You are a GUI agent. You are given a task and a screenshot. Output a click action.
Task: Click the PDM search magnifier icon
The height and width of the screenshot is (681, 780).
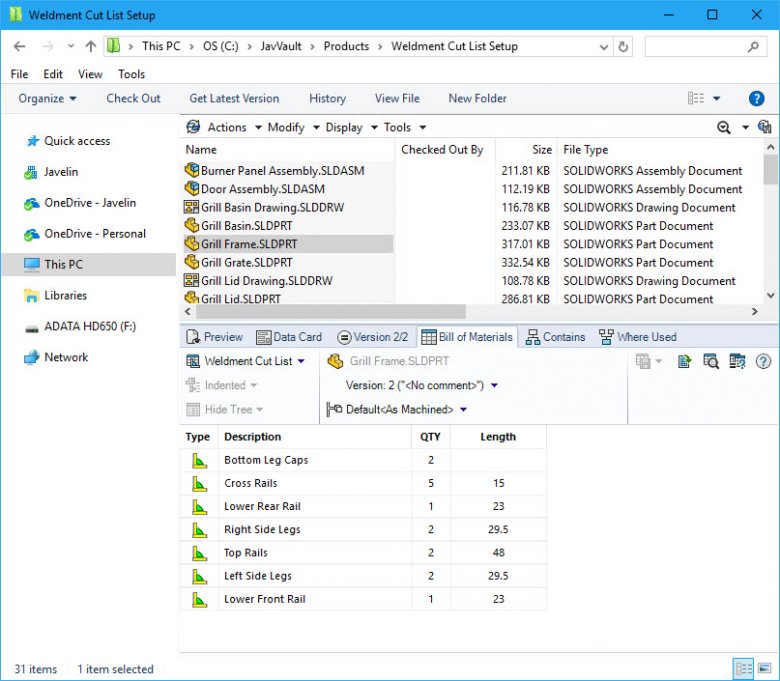723,127
